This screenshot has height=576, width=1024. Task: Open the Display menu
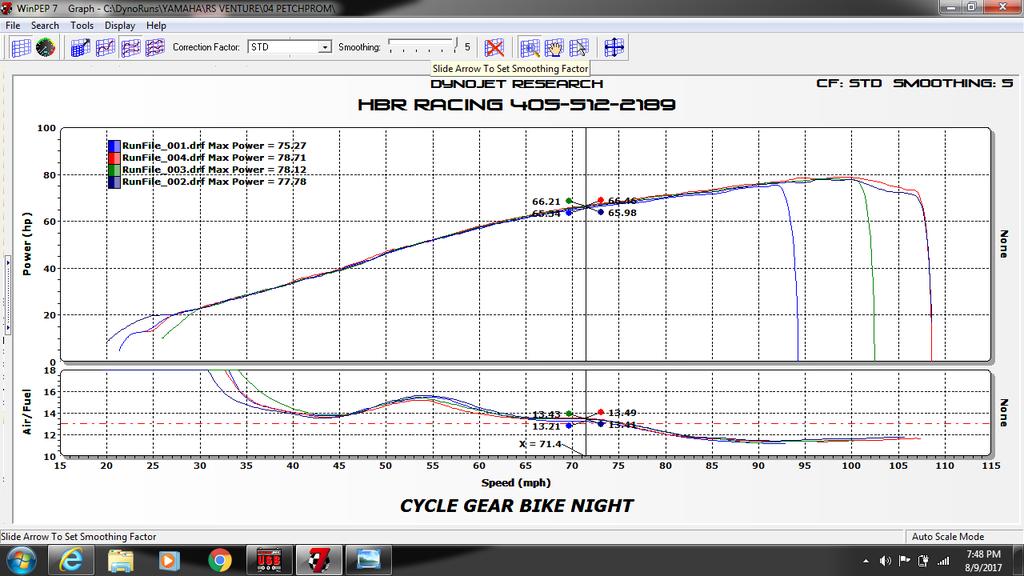coord(119,25)
